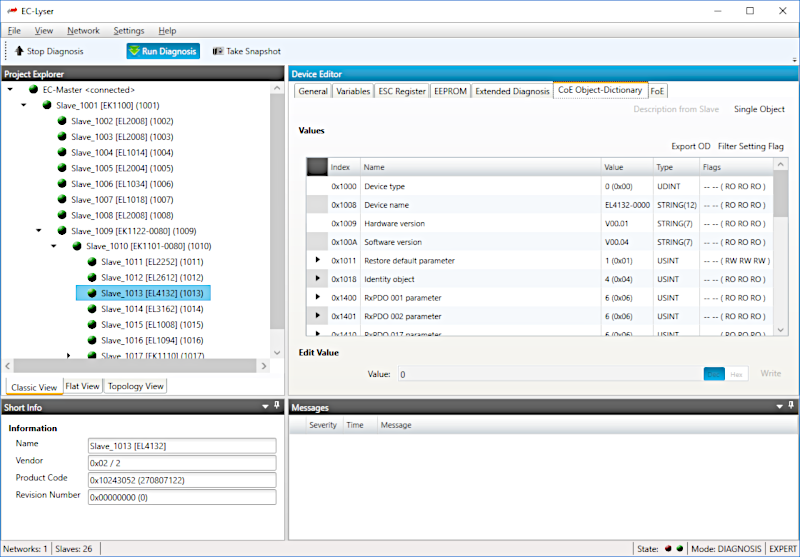Click the Run Diagnosis button icon
Viewport: 800px width, 557px height.
pyautogui.click(x=134, y=51)
